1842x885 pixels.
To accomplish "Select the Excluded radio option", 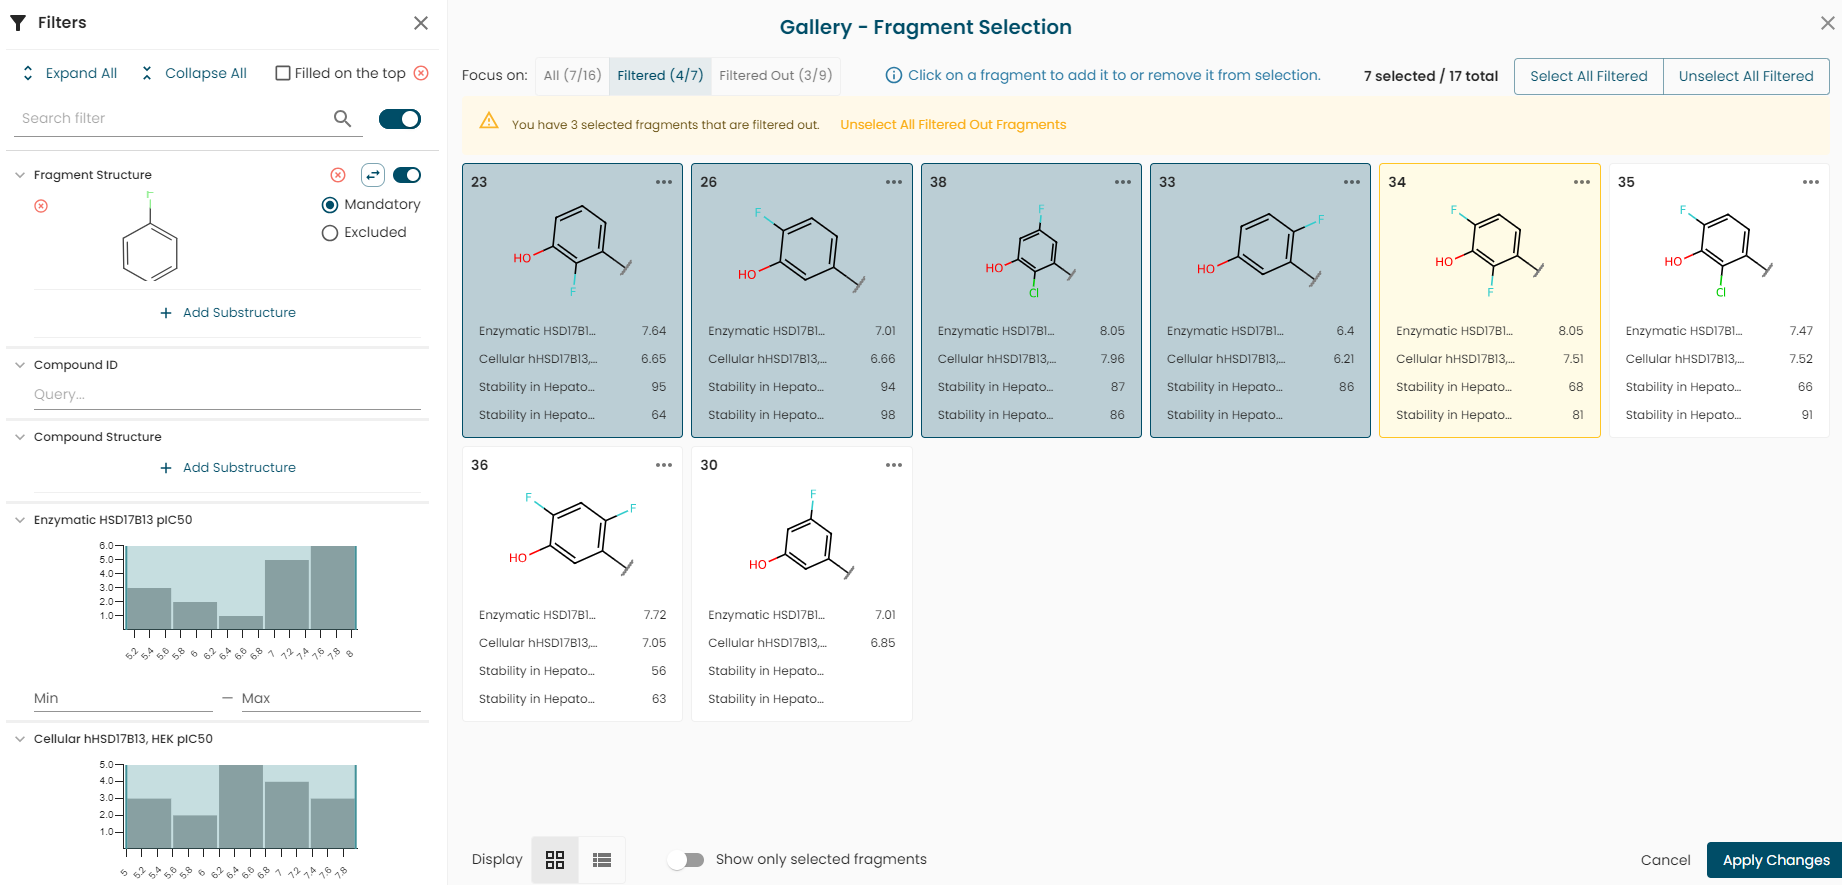I will coord(330,233).
